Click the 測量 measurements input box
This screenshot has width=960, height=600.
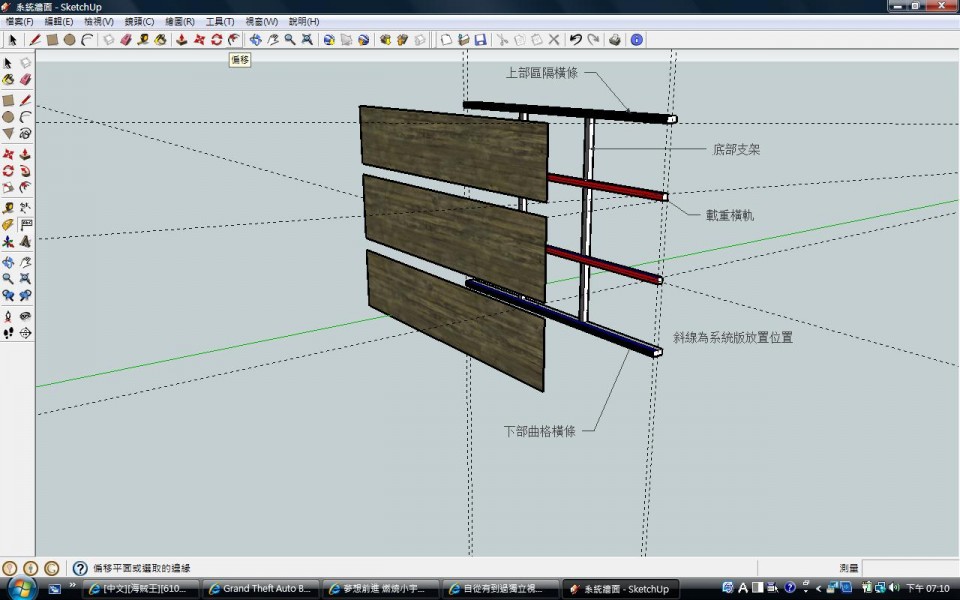click(x=909, y=568)
